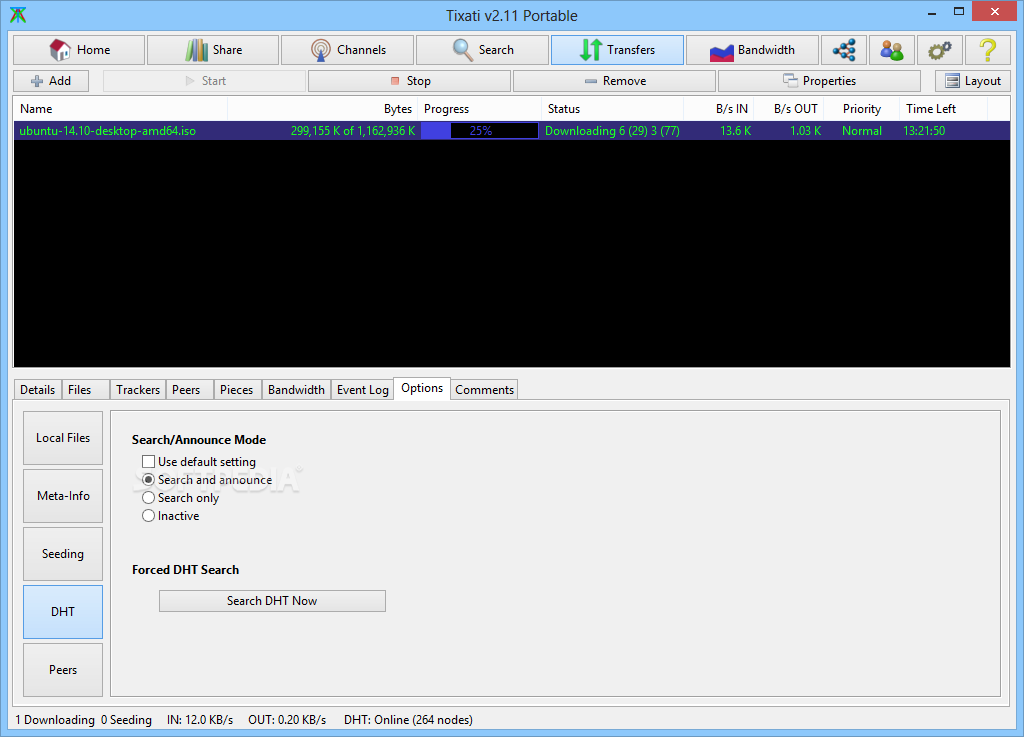Click the Normal priority cell
The width and height of the screenshot is (1024, 737).
(861, 131)
